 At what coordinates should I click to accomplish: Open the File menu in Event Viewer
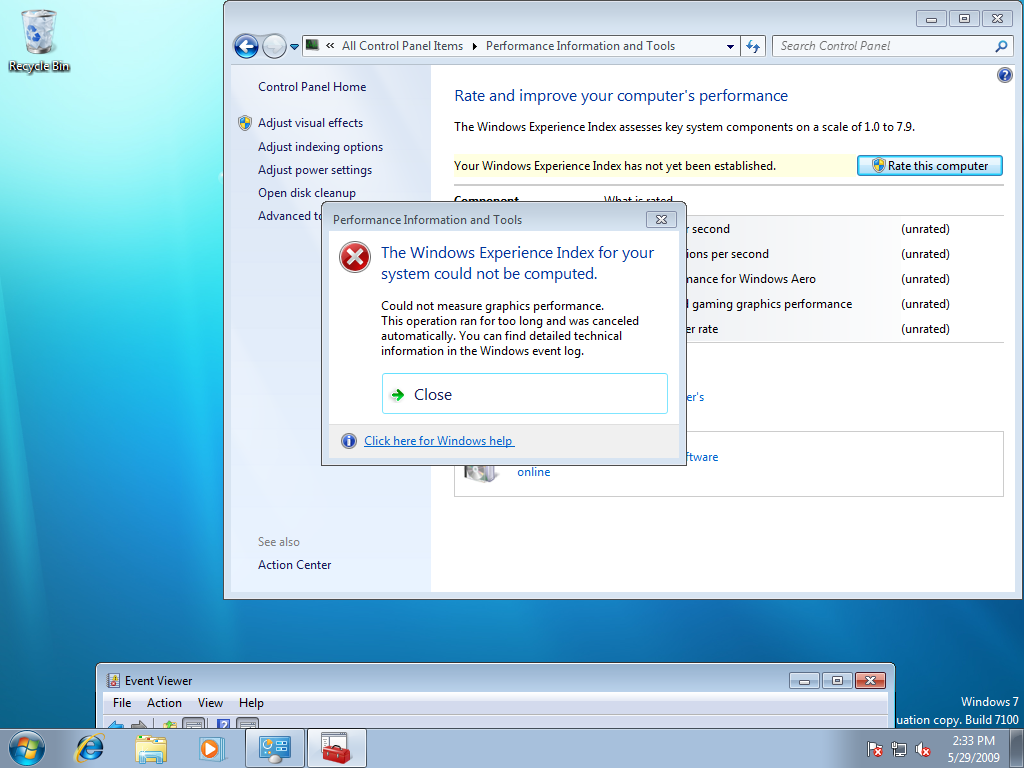(x=122, y=703)
